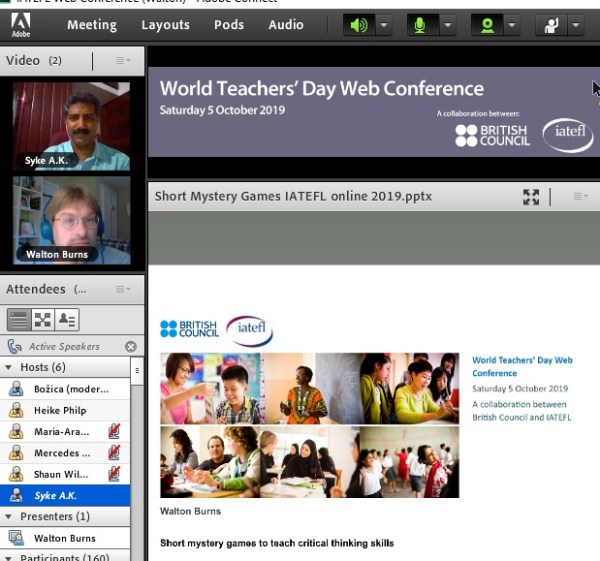600x561 pixels.
Task: Click the Active Speakers phone icon
Action: click(15, 346)
